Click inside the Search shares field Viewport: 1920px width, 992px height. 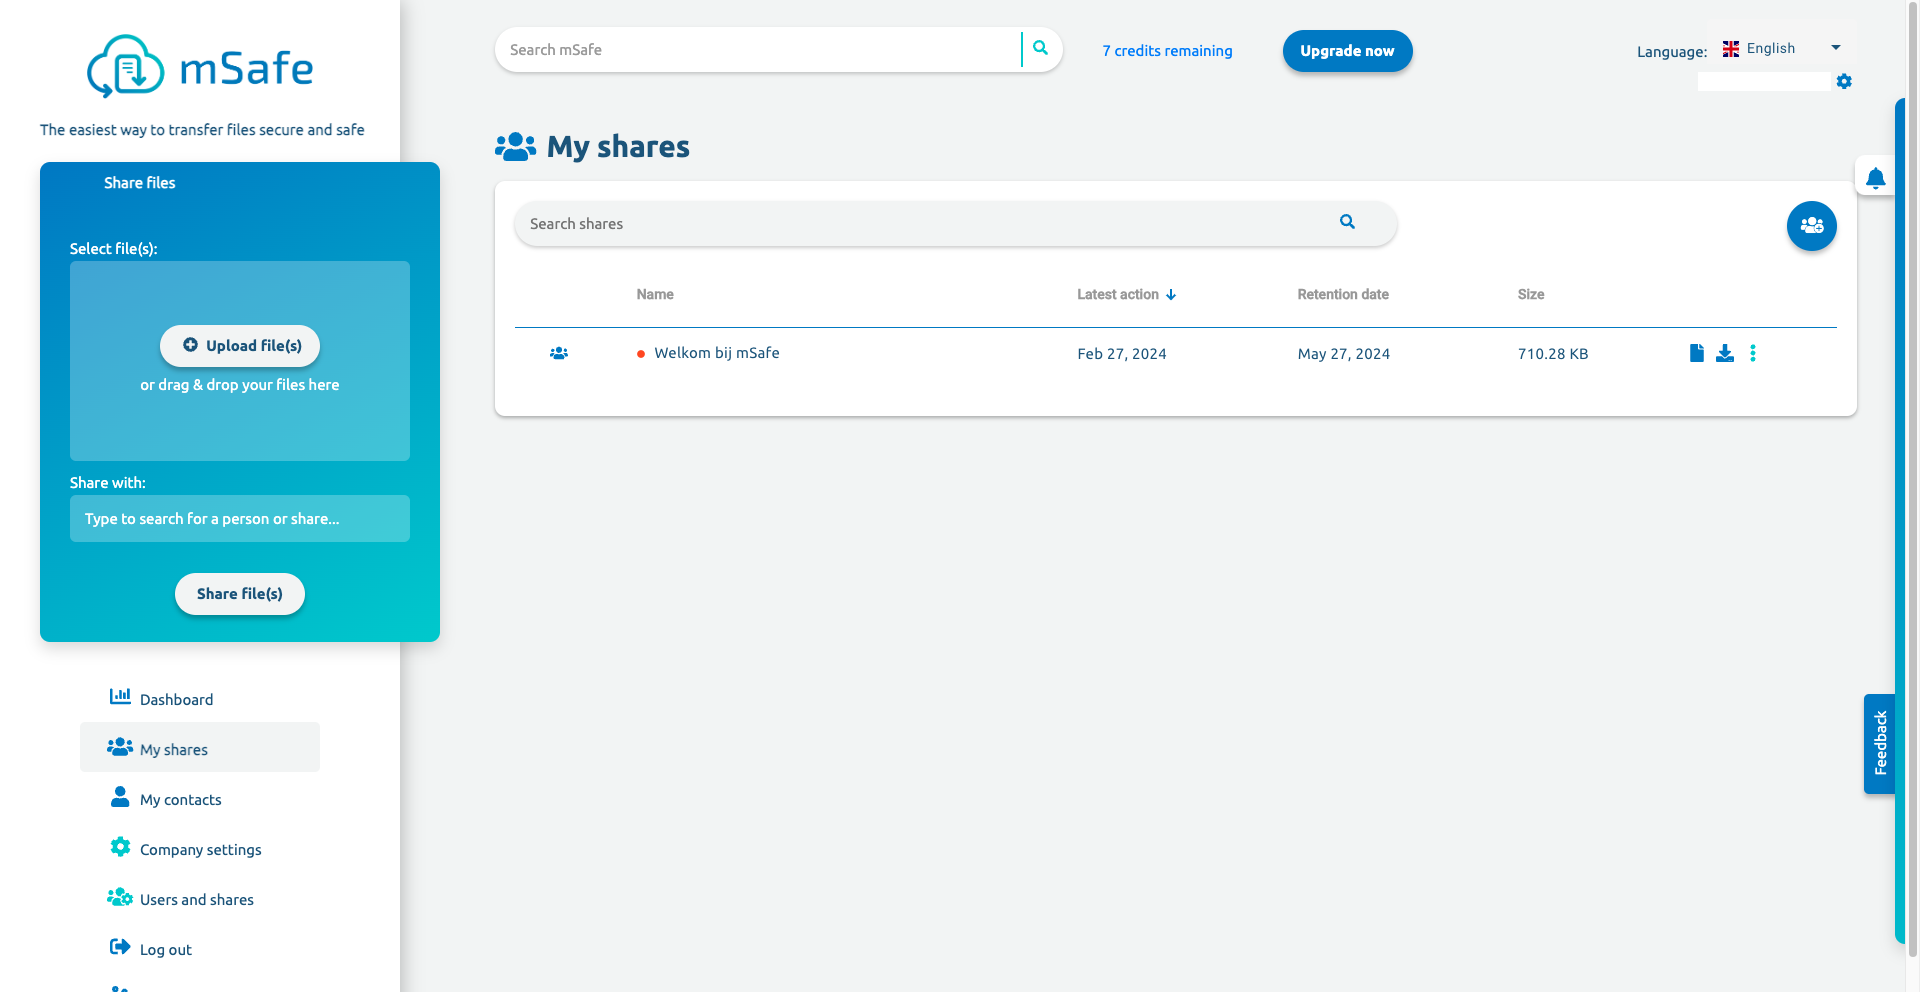click(x=900, y=223)
